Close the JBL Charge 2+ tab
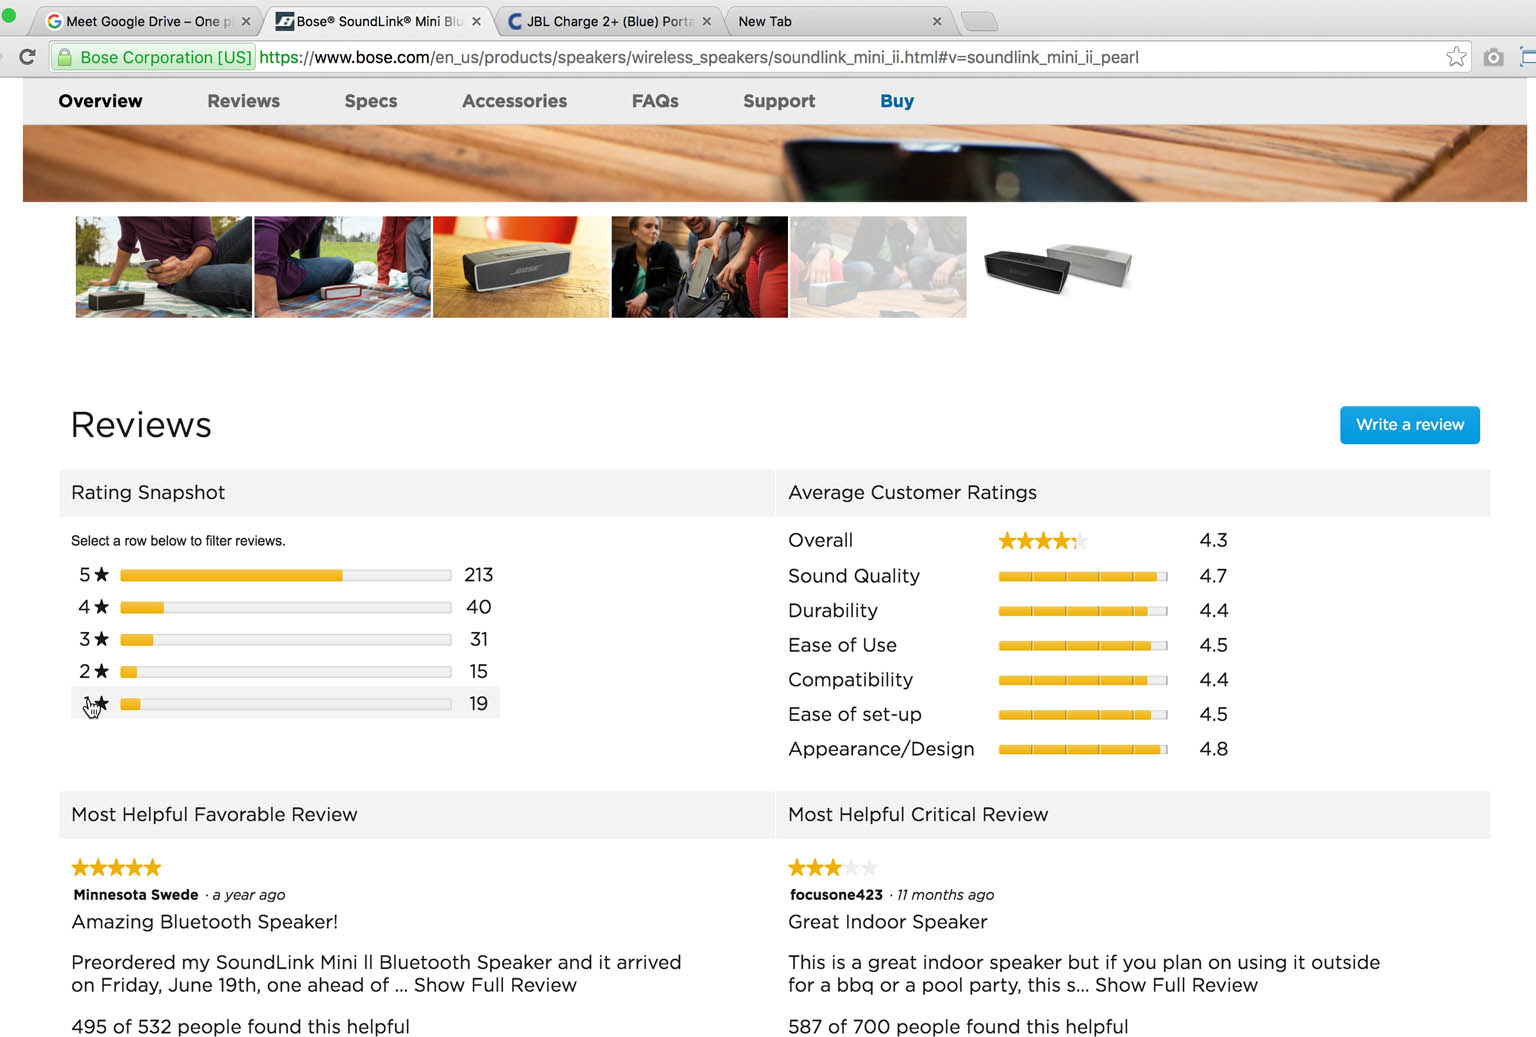Screen dimensions: 1536x1037 point(706,21)
